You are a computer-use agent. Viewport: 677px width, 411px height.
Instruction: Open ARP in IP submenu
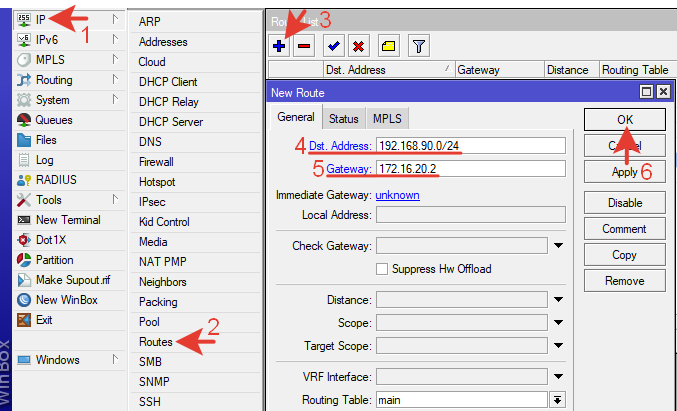149,22
